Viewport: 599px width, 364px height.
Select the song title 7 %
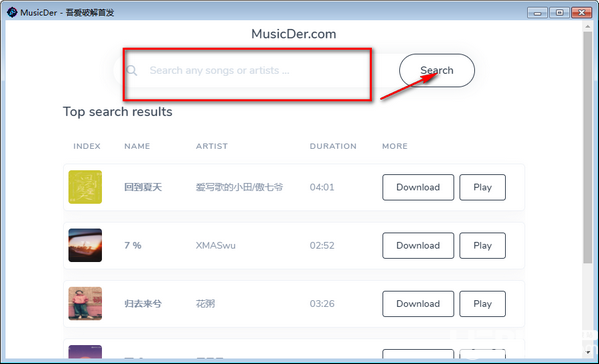coord(133,245)
